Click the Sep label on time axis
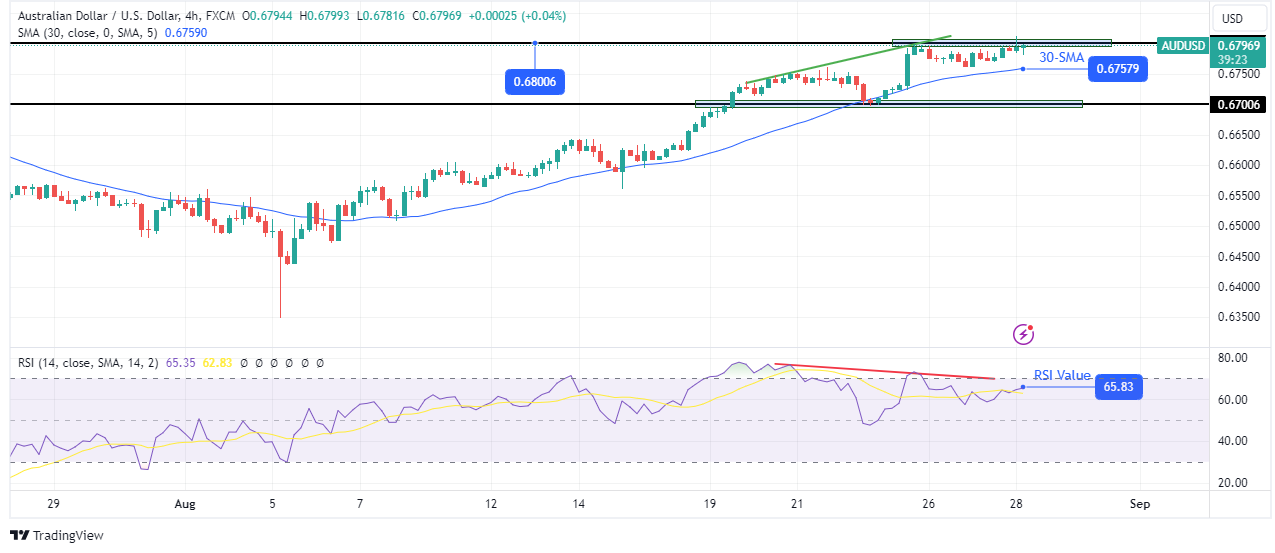Viewport: 1275px width, 553px height. point(1142,505)
